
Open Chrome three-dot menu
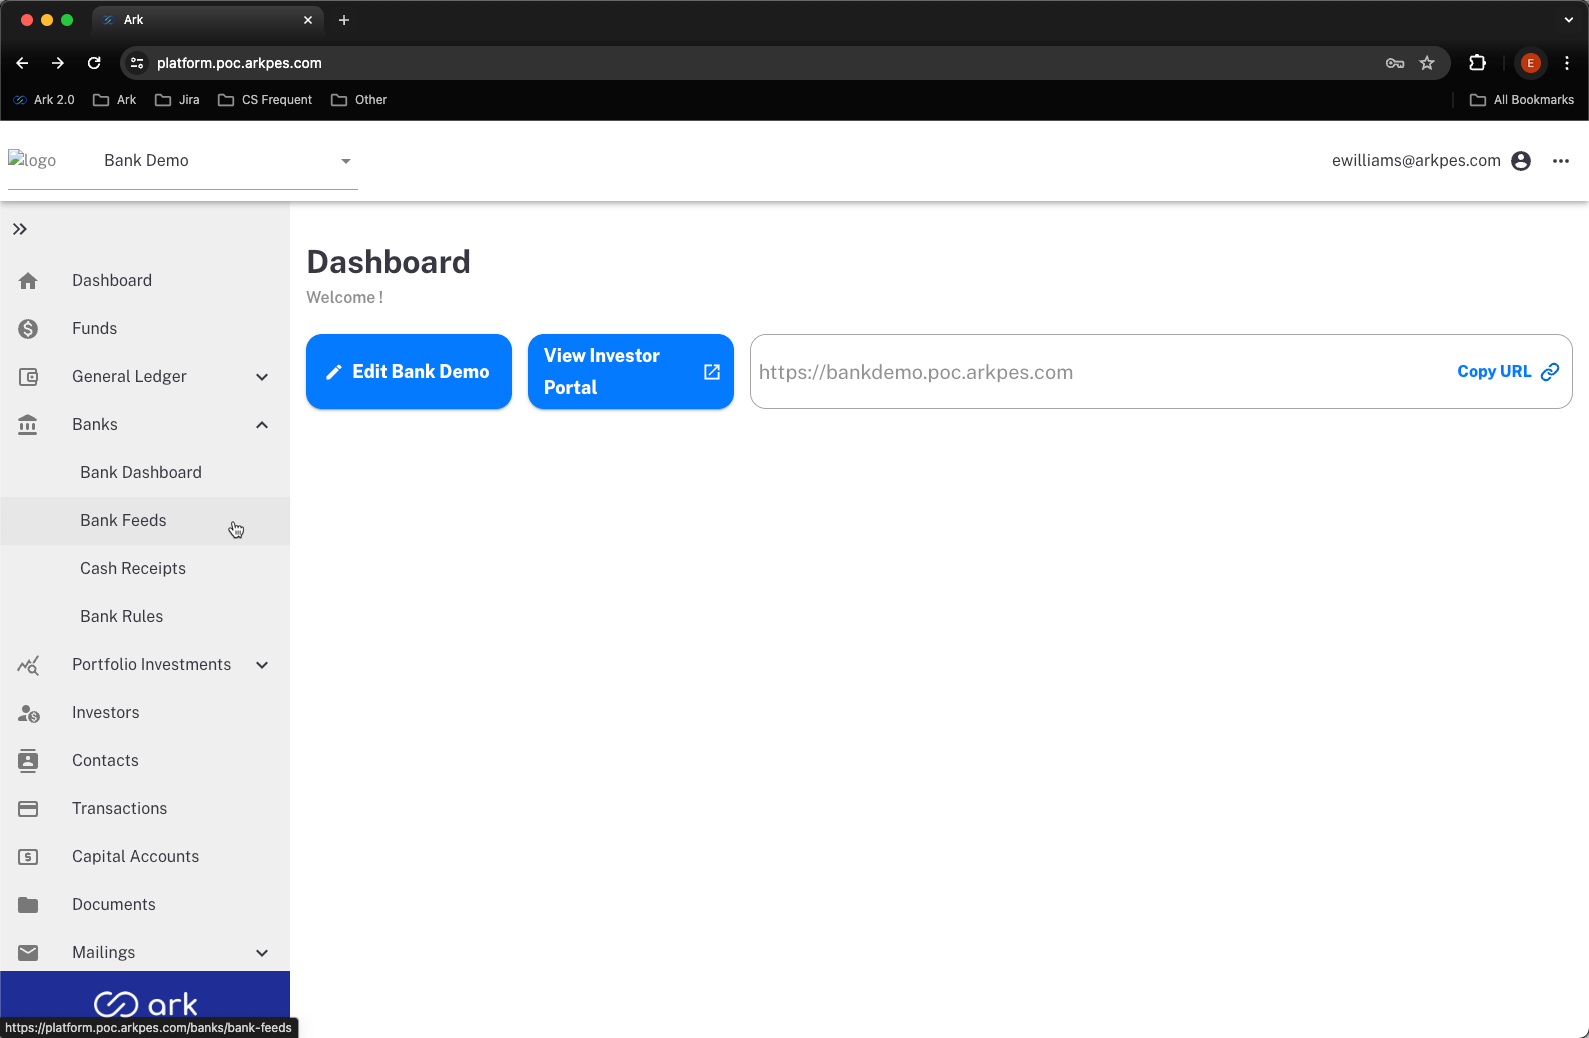pyautogui.click(x=1567, y=63)
